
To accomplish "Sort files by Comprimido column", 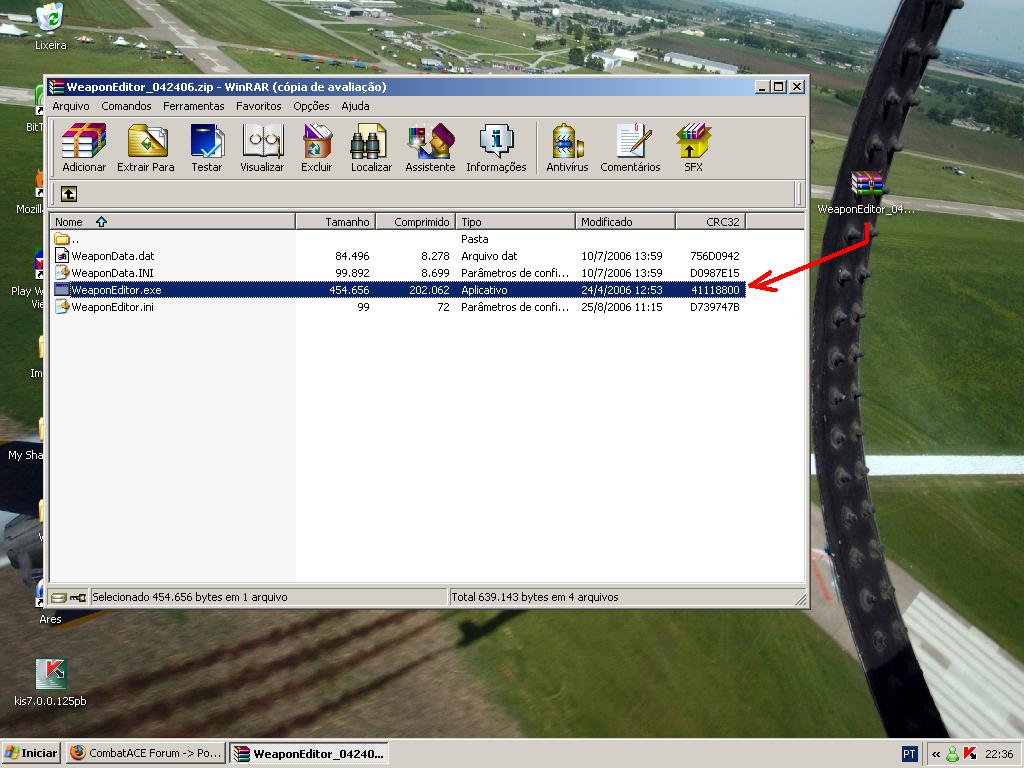I will (415, 222).
